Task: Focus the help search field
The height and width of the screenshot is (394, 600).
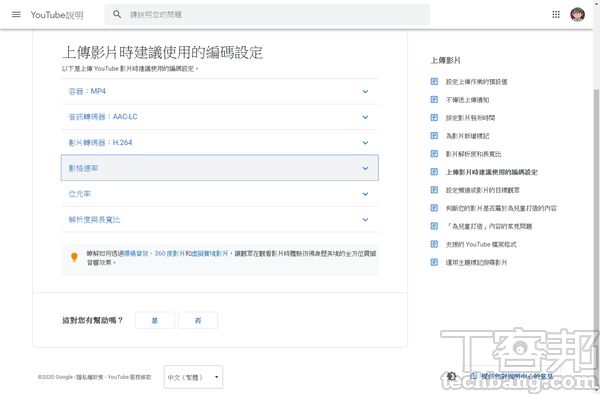Action: (x=267, y=15)
